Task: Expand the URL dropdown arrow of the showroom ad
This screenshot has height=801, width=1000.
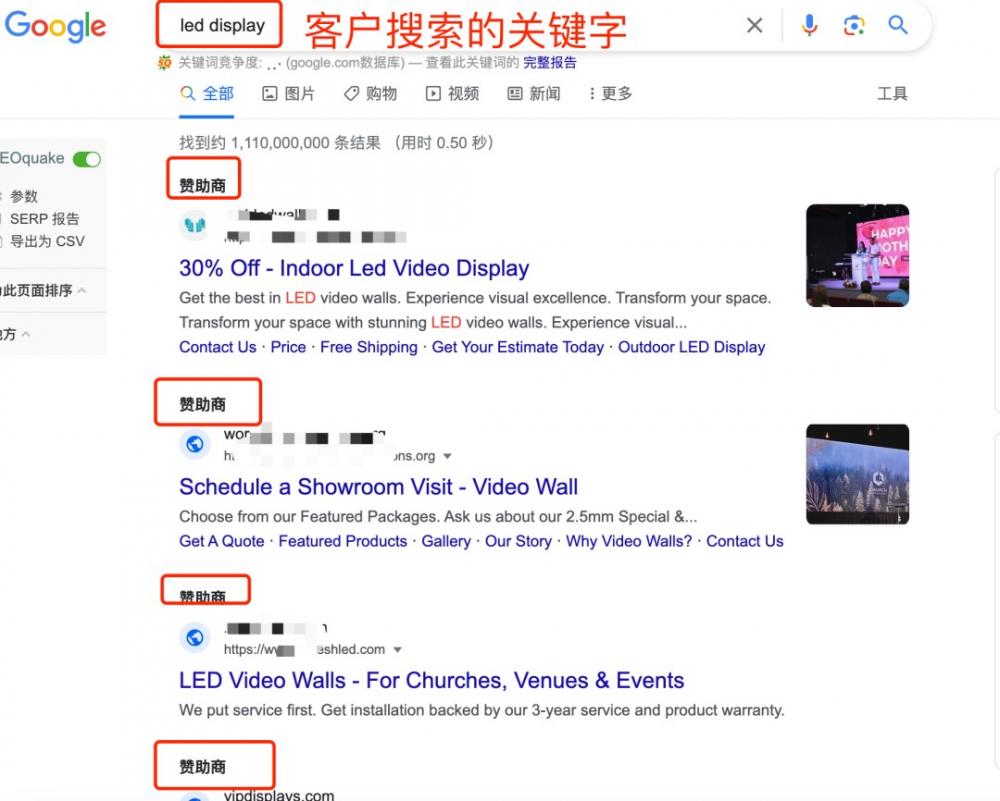Action: click(447, 455)
